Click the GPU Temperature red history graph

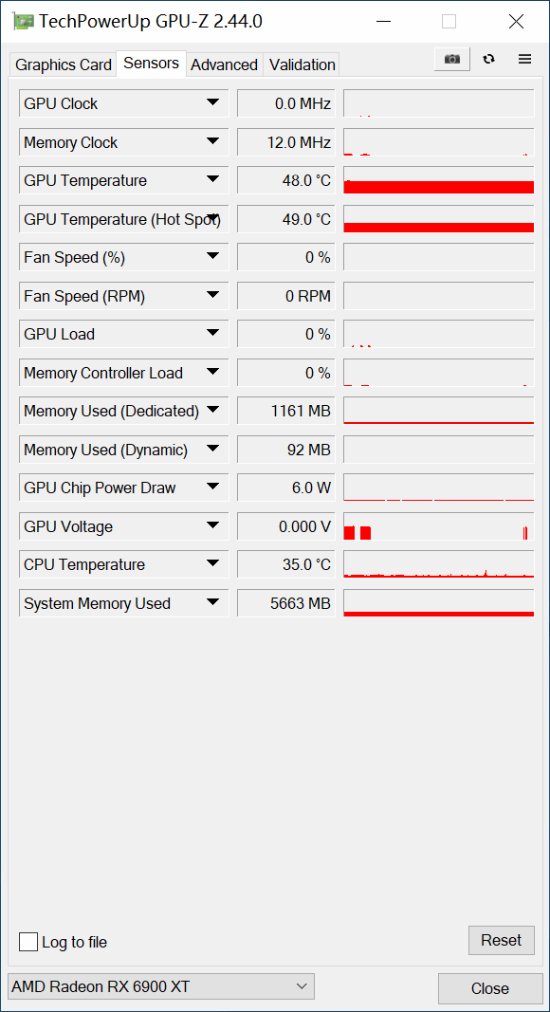[x=439, y=181]
